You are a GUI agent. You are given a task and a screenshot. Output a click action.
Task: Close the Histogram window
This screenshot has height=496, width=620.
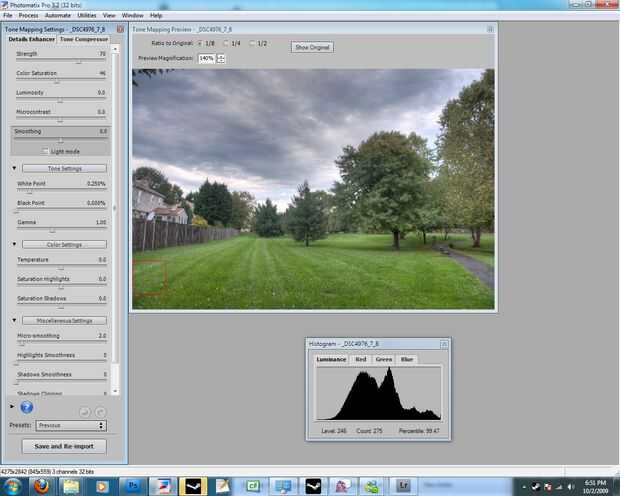(x=444, y=344)
